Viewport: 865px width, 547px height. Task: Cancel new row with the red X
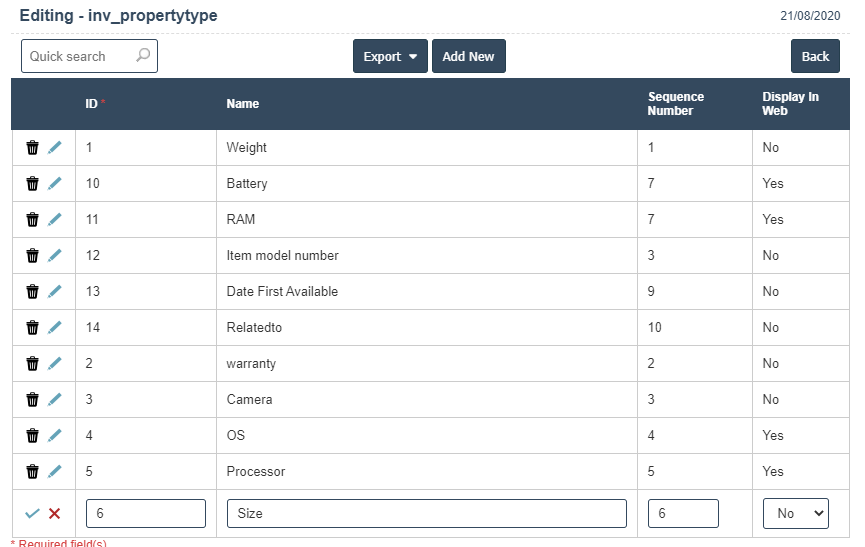[55, 514]
